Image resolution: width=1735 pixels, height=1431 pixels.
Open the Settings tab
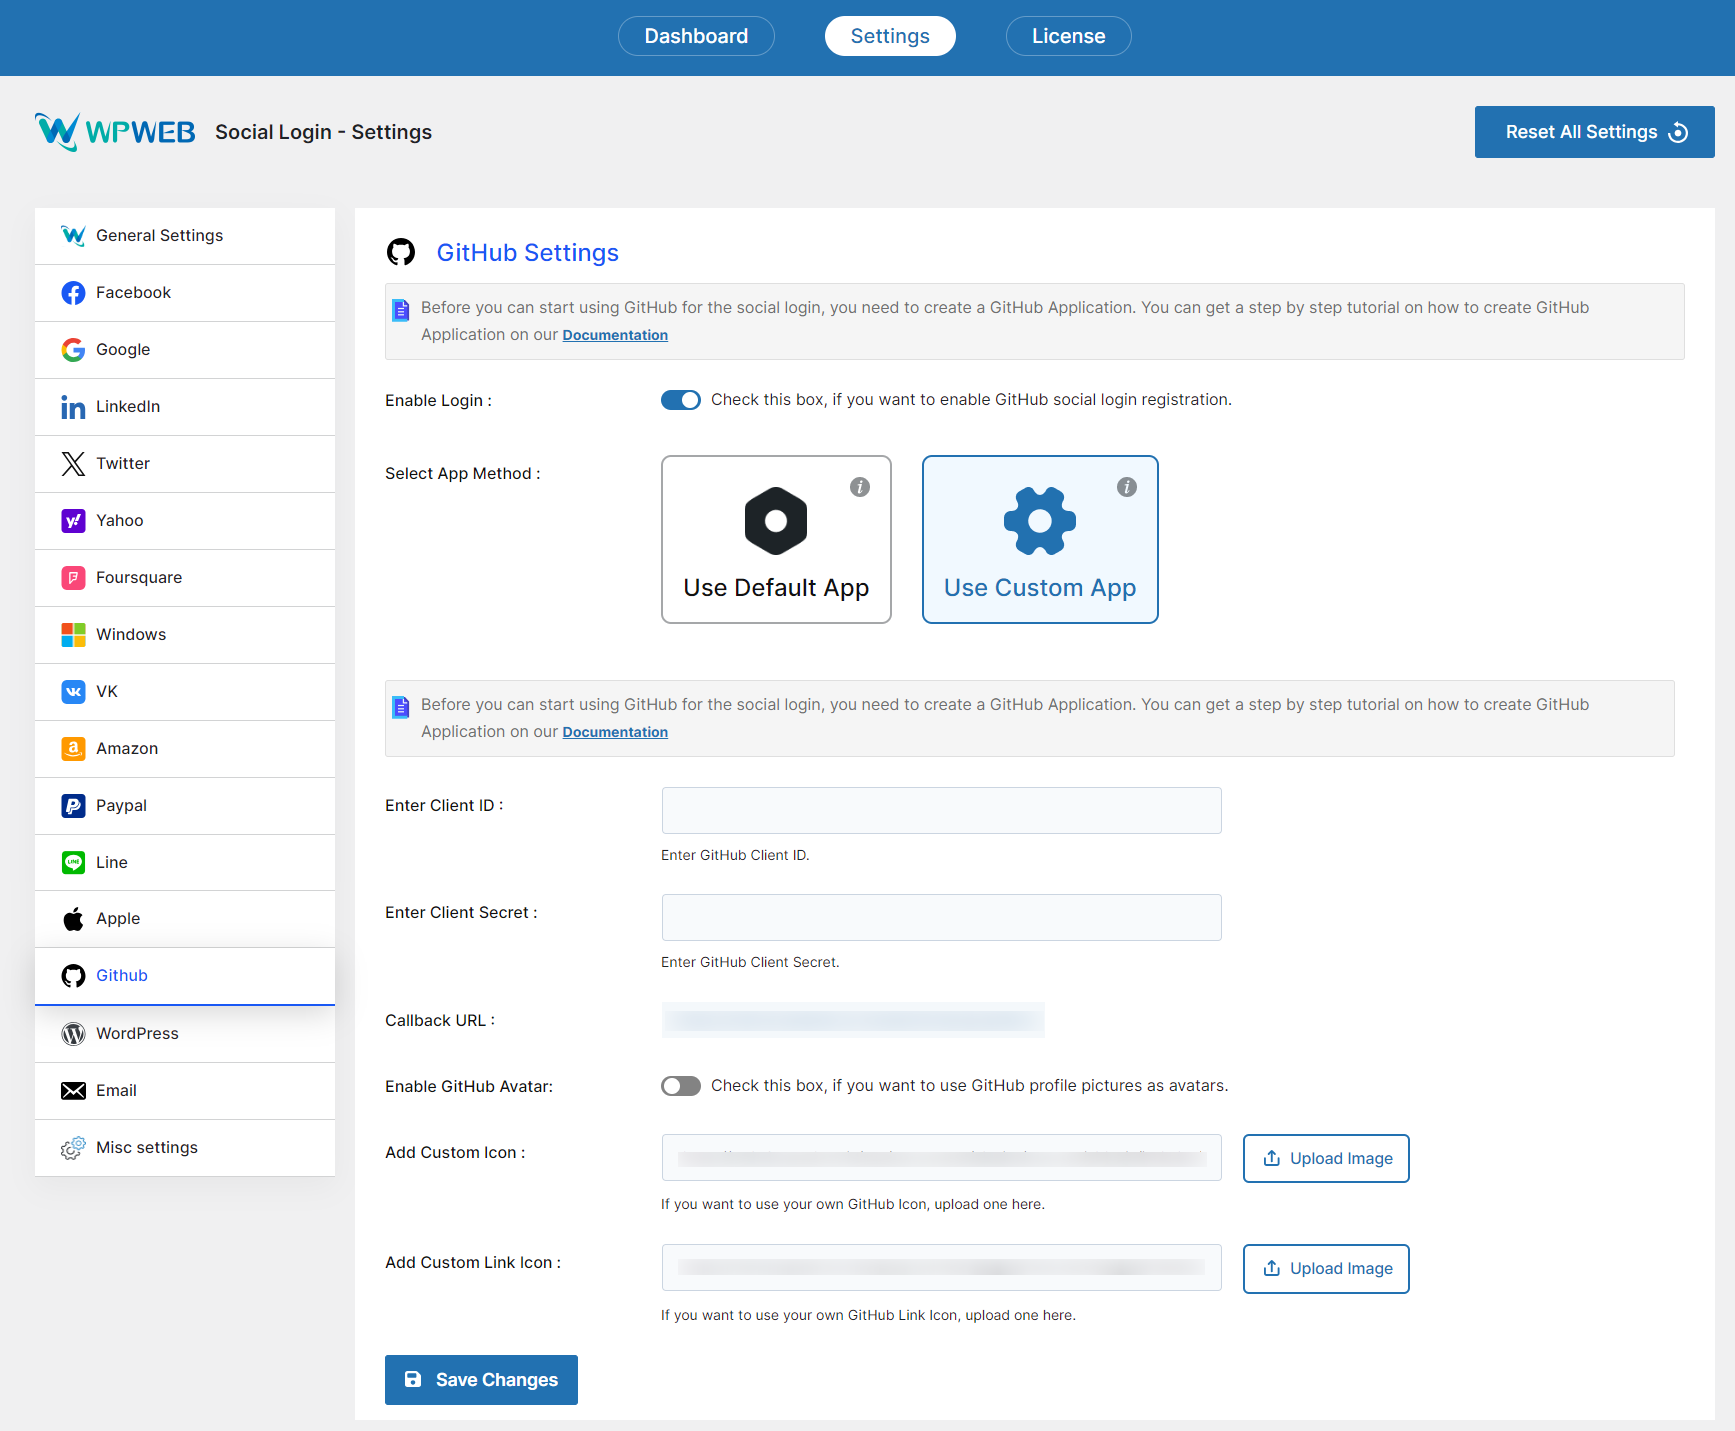coord(890,36)
